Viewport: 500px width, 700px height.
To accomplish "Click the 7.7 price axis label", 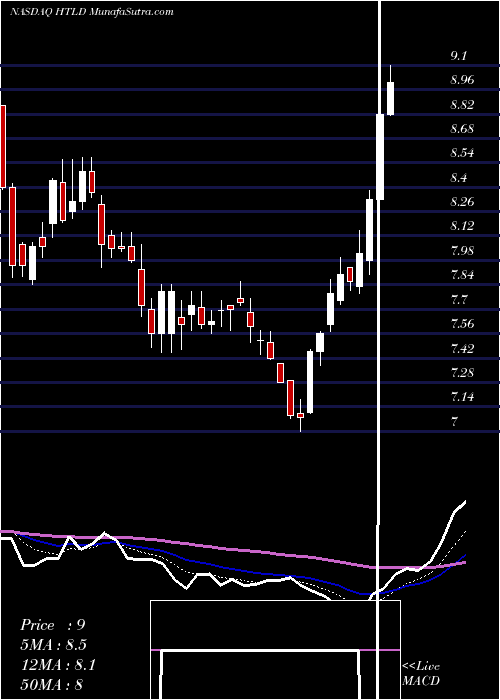I will pyautogui.click(x=459, y=299).
